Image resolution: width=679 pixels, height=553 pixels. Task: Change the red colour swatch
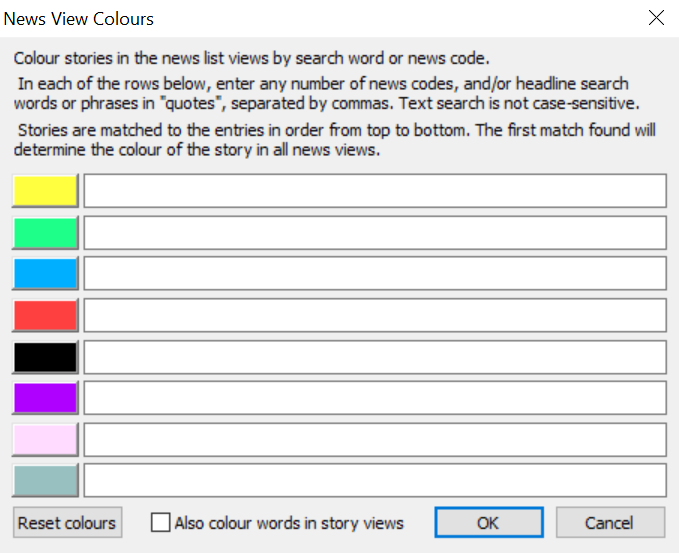point(45,316)
